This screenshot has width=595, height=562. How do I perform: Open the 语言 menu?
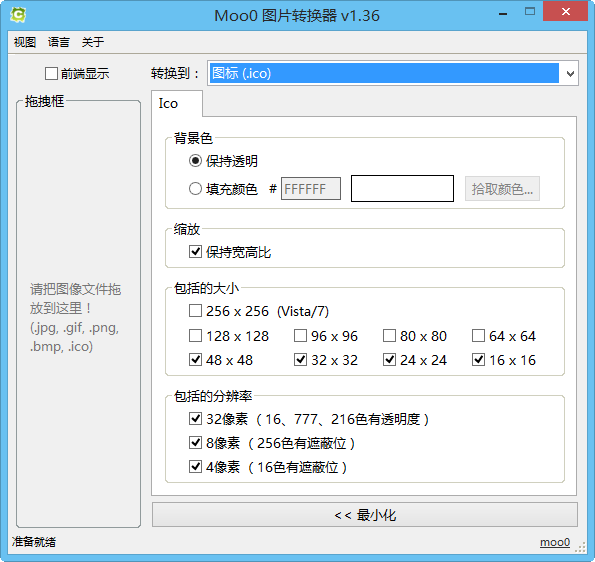[58, 42]
